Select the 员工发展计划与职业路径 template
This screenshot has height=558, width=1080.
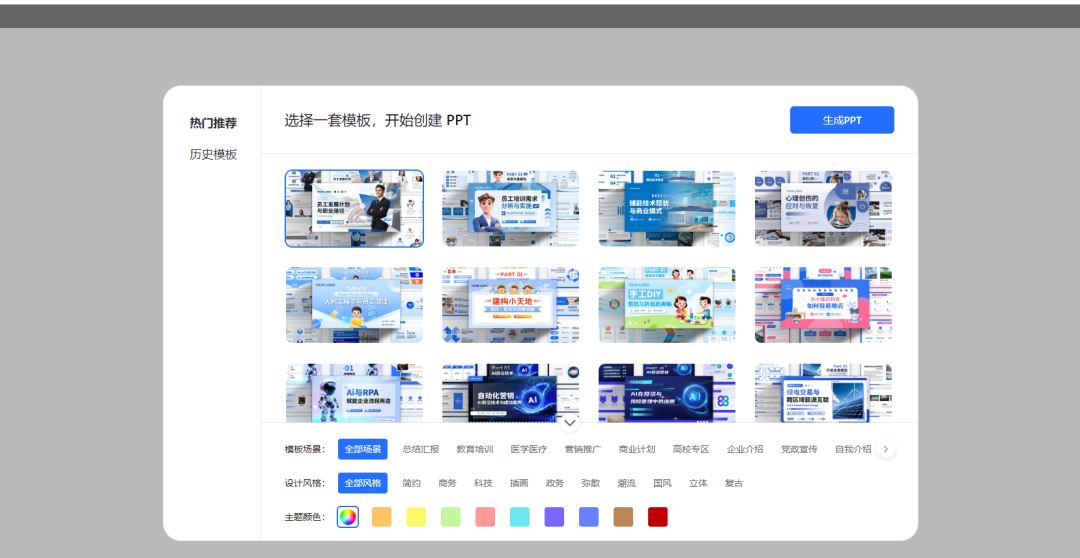tap(354, 208)
